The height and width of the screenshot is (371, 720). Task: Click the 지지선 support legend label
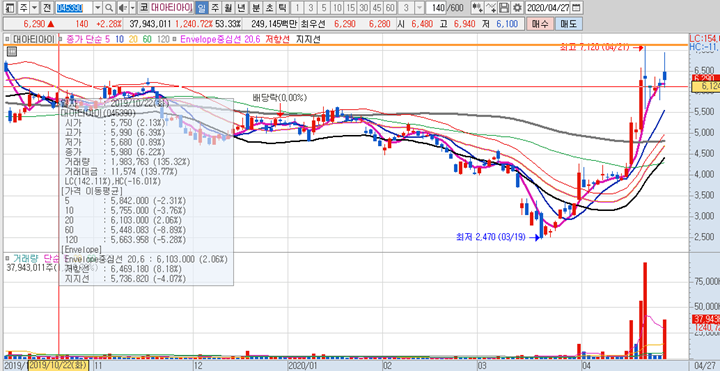308,39
